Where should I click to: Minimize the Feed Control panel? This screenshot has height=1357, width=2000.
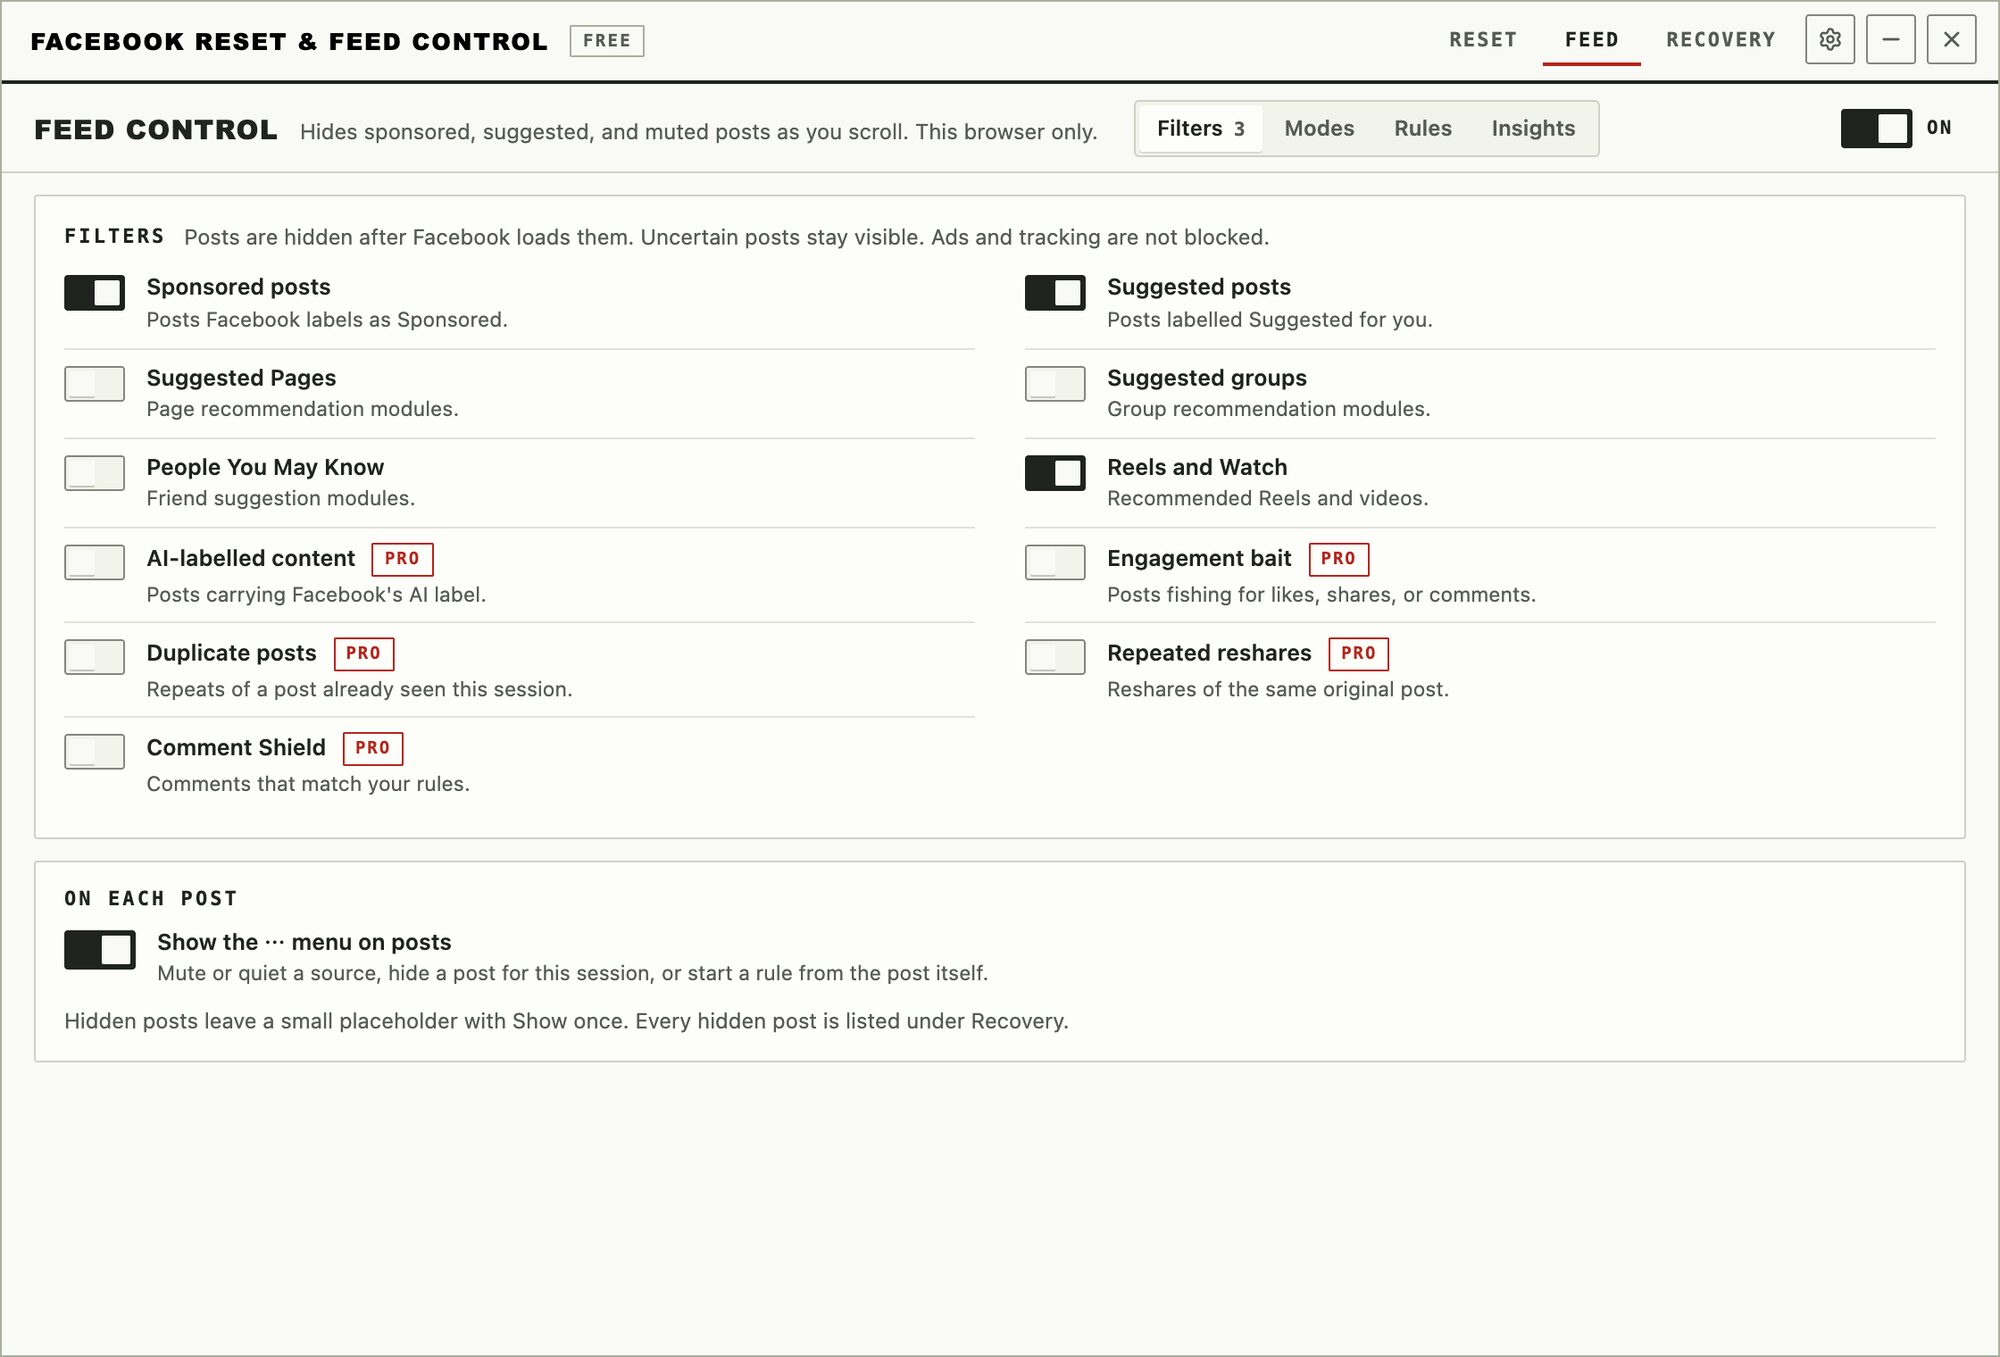point(1891,40)
